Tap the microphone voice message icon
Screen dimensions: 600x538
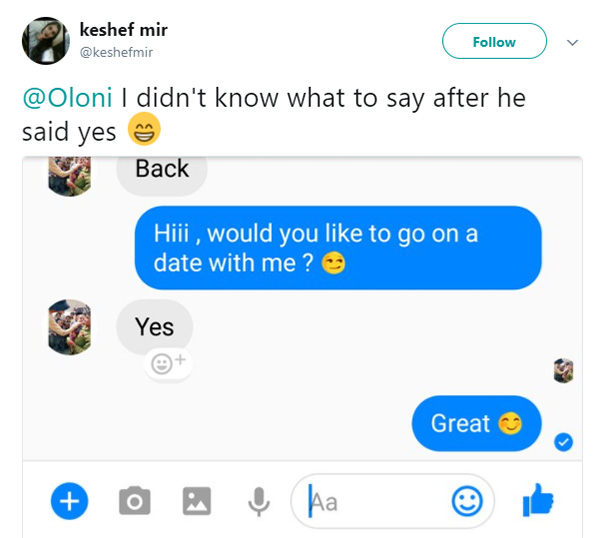[259, 502]
